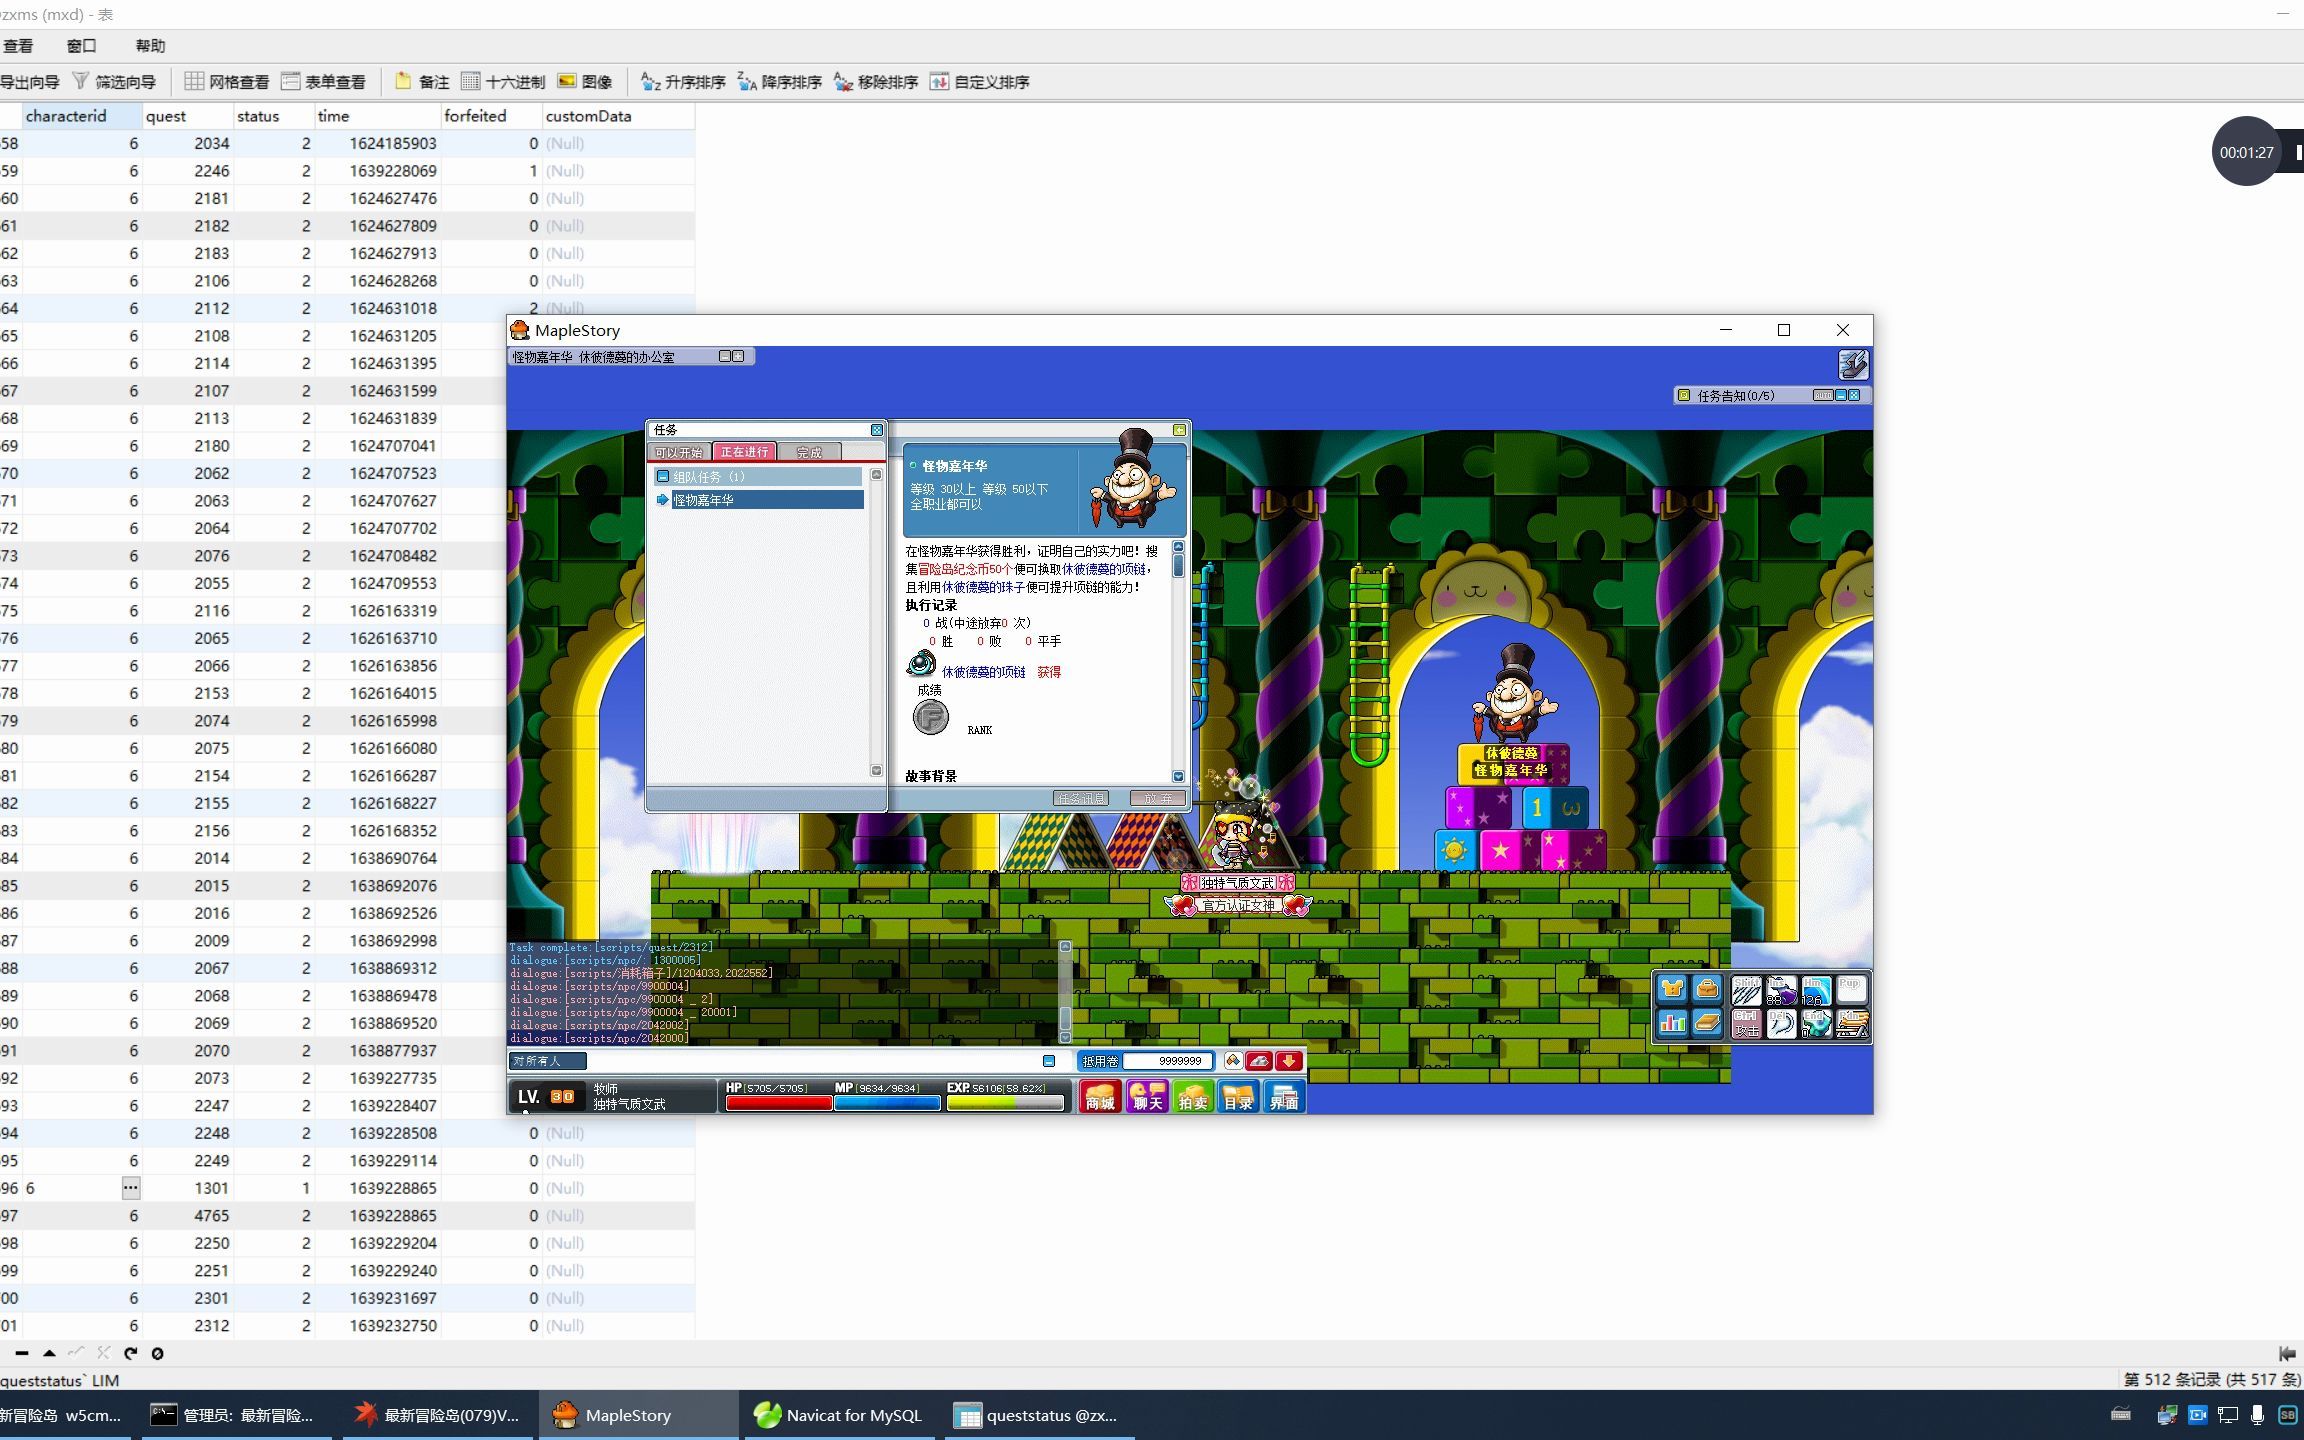The width and height of the screenshot is (2304, 1440).
Task: Click the back arrow on quest detail panel
Action: [x=1180, y=430]
